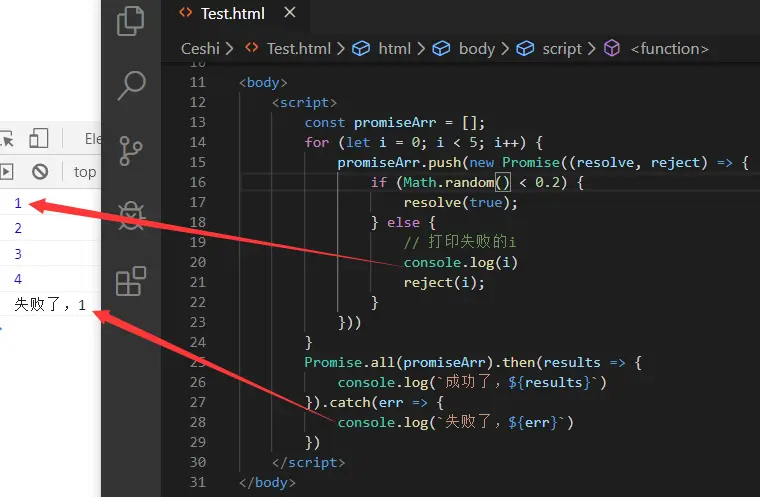The height and width of the screenshot is (497, 760).
Task: Place cursor on const promiseArr declaration
Action: pyautogui.click(x=395, y=122)
